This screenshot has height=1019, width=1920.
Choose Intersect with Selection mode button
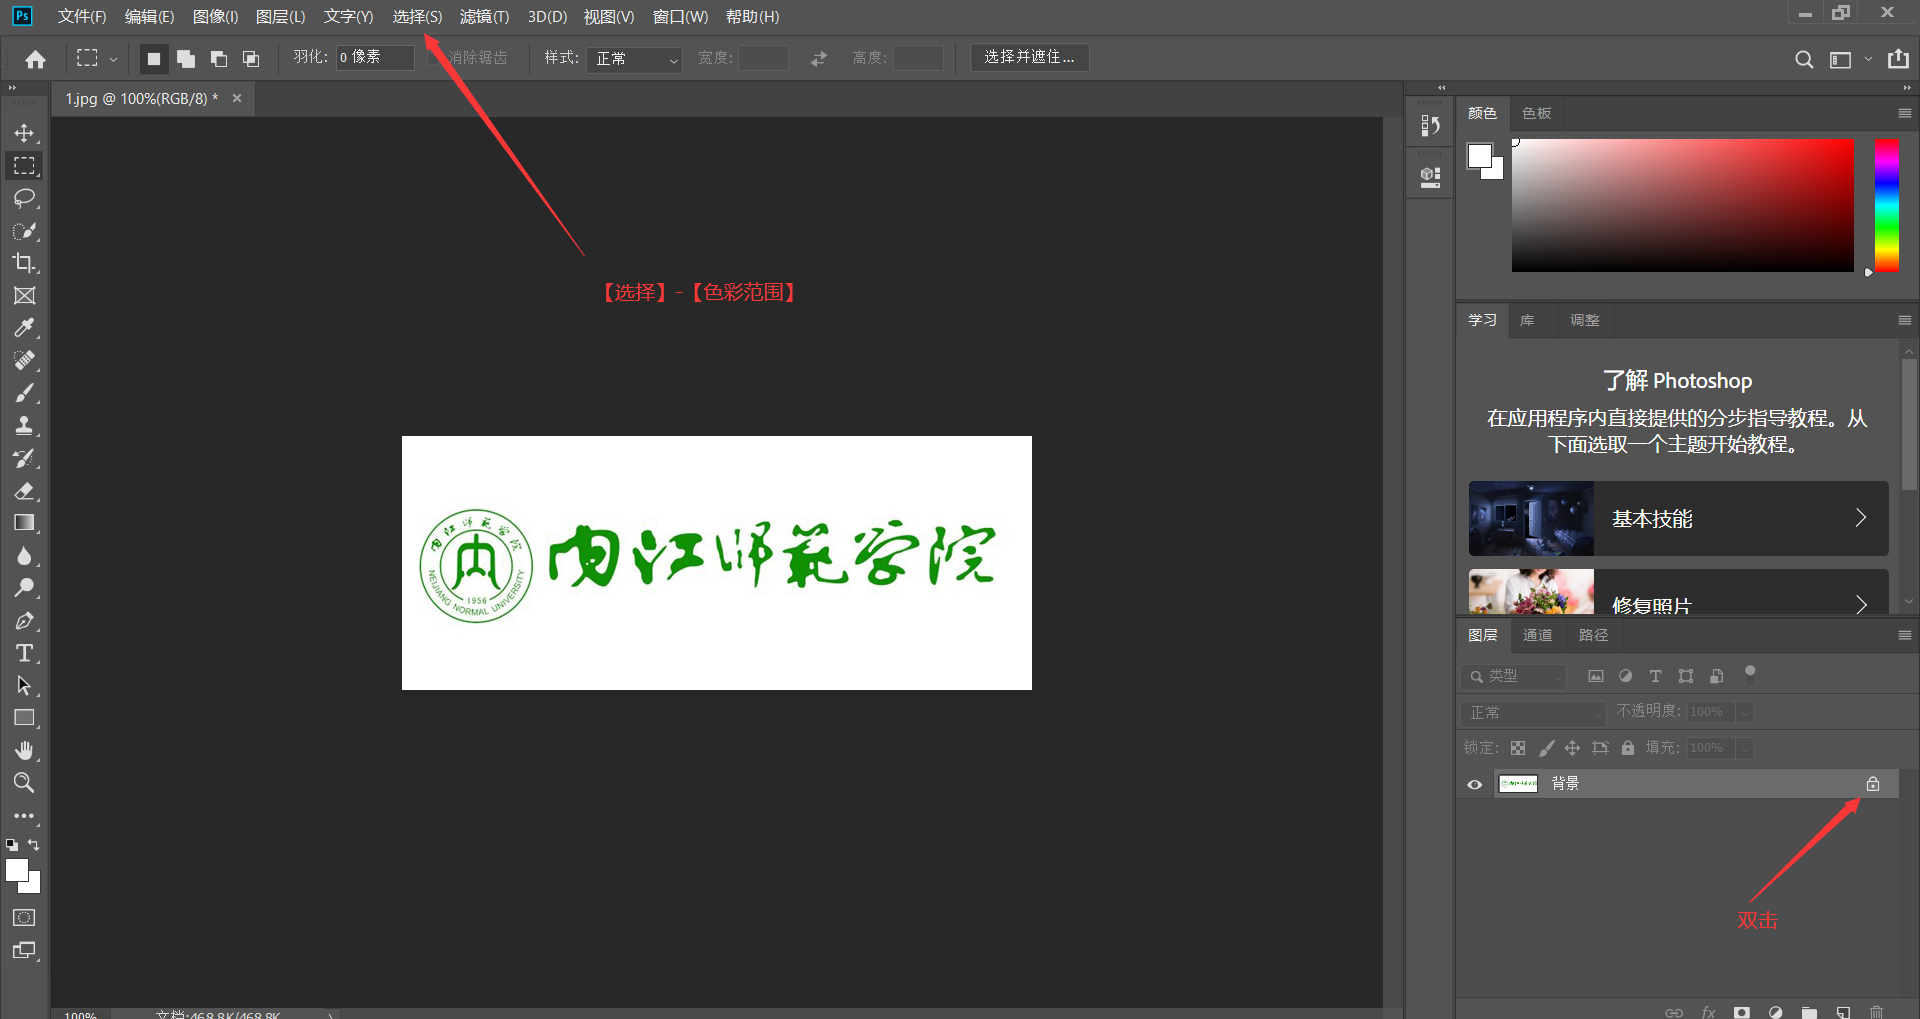pyautogui.click(x=251, y=59)
